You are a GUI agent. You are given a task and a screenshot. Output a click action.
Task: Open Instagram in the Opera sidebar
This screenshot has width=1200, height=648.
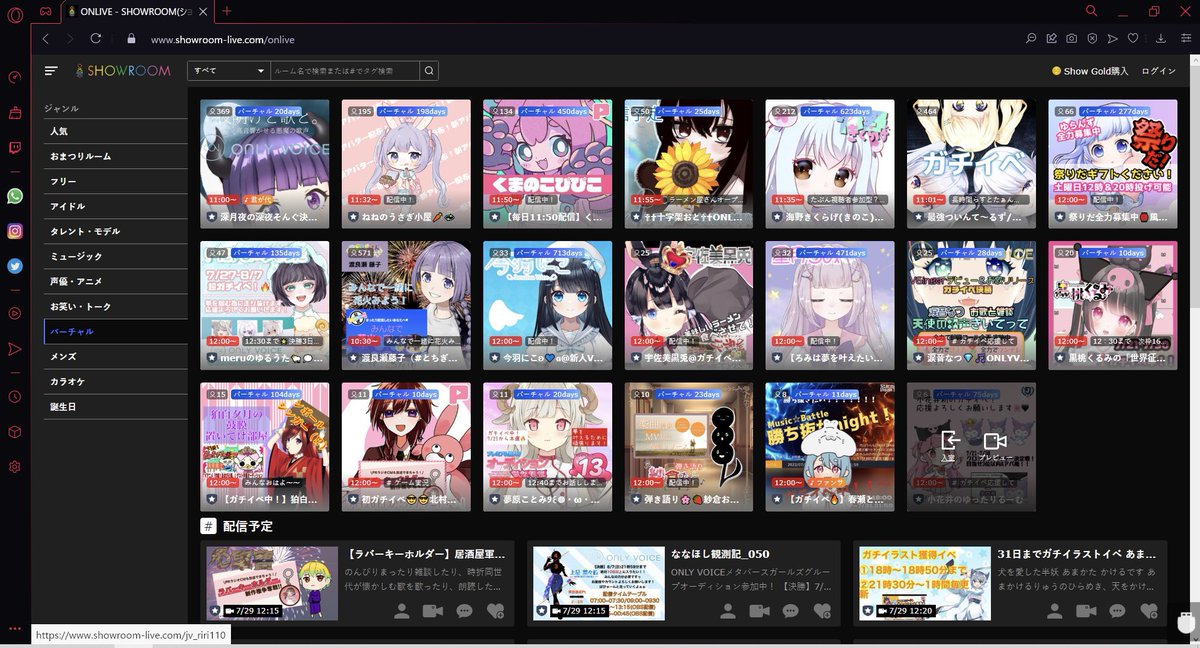[15, 231]
